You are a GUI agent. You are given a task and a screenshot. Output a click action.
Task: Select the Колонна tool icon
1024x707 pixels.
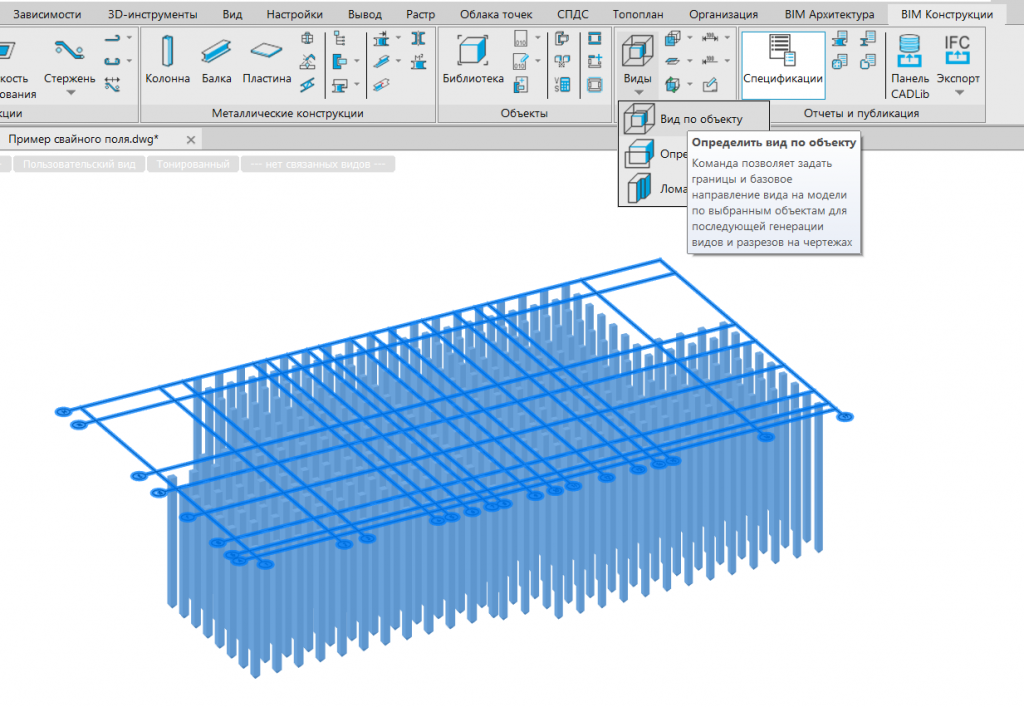click(167, 51)
